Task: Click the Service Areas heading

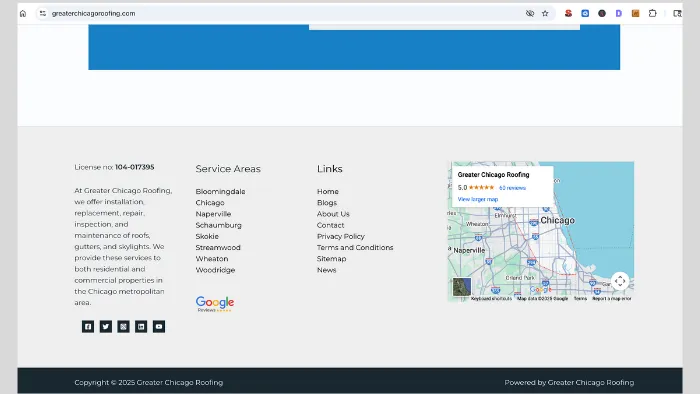Action: click(228, 169)
